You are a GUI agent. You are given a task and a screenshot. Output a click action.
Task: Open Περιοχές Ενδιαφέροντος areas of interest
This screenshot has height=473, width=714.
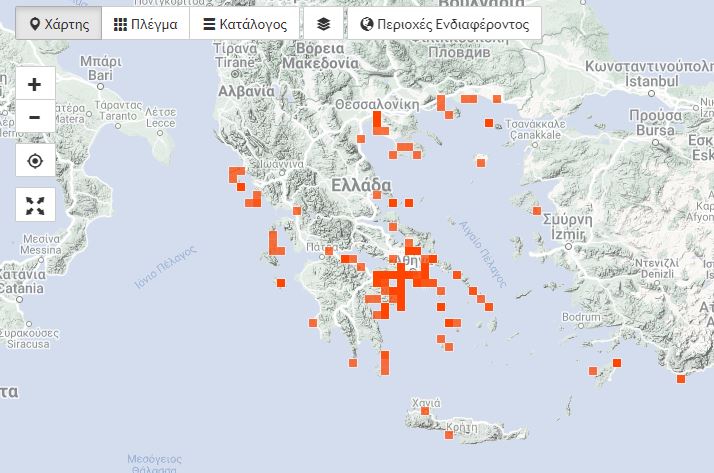pos(443,24)
